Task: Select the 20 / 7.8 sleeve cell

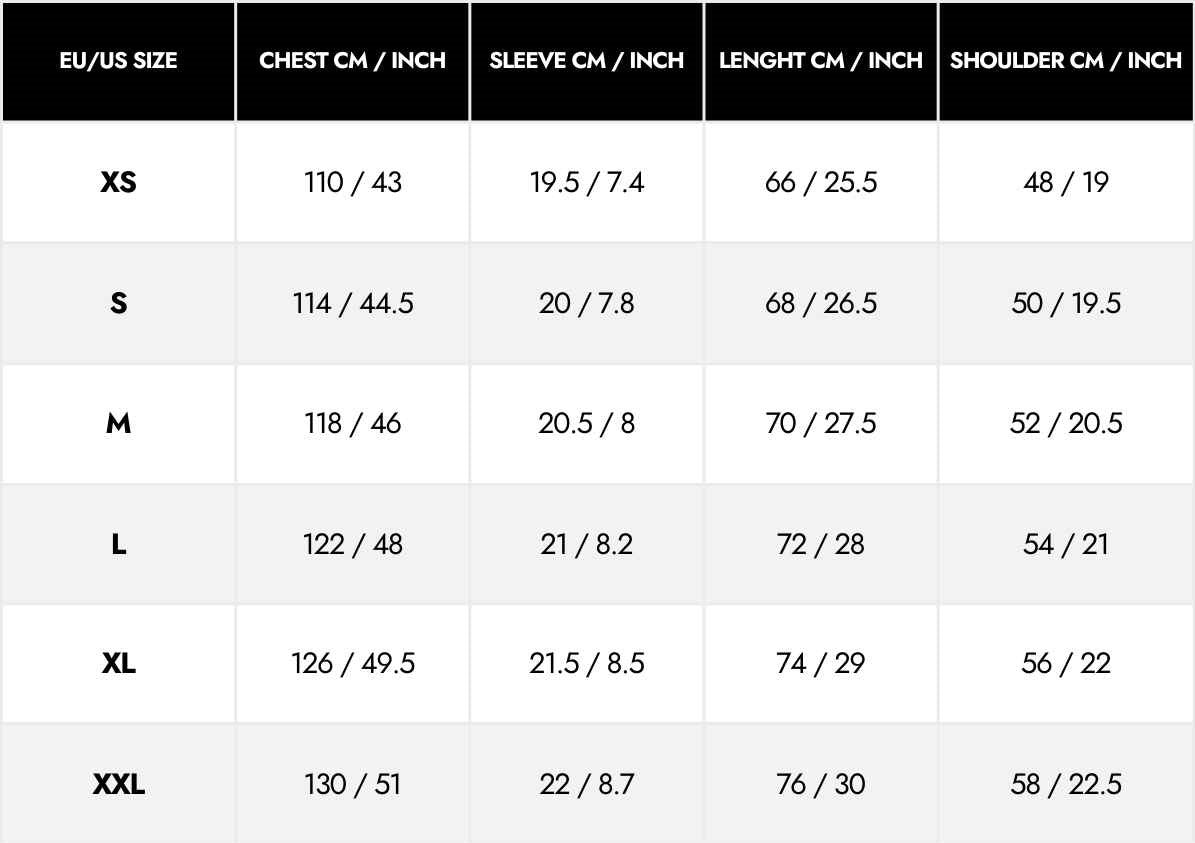Action: click(587, 303)
